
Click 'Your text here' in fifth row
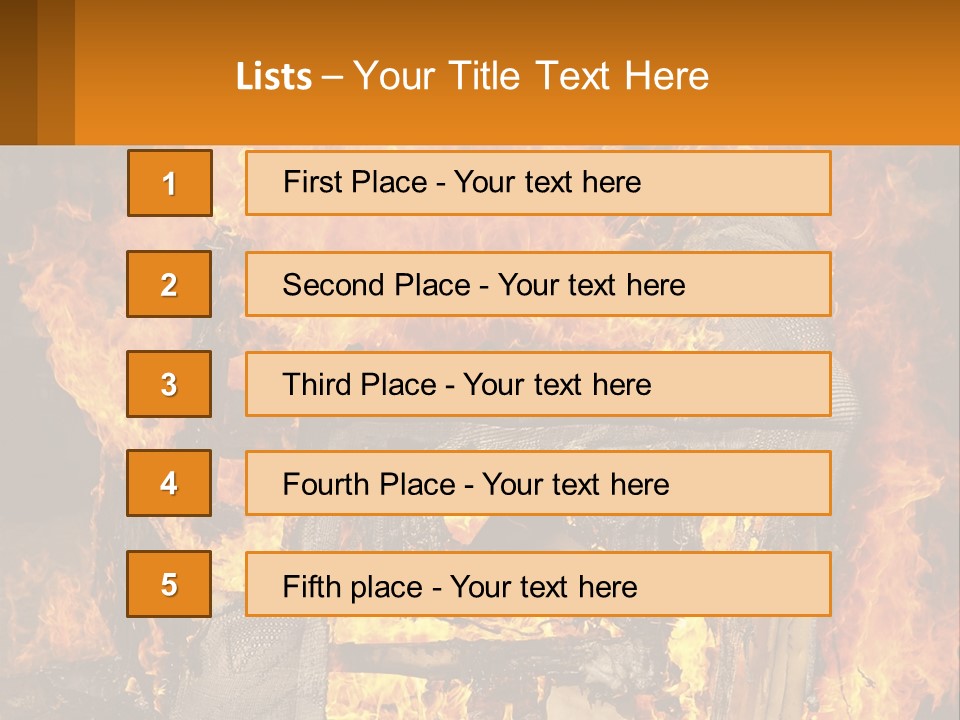(x=543, y=586)
